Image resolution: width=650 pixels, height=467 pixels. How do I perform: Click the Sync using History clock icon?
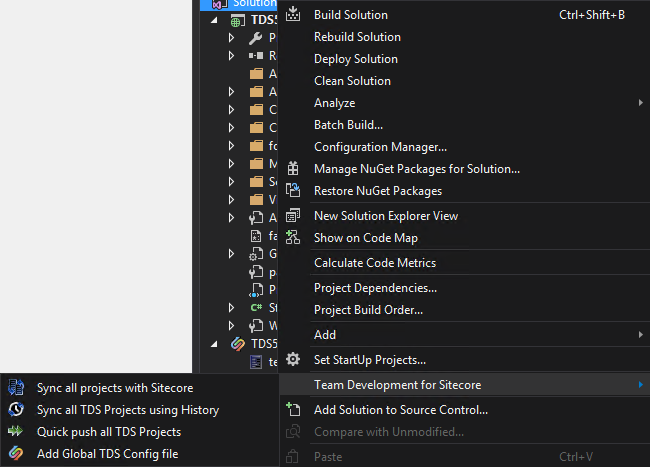(x=16, y=409)
